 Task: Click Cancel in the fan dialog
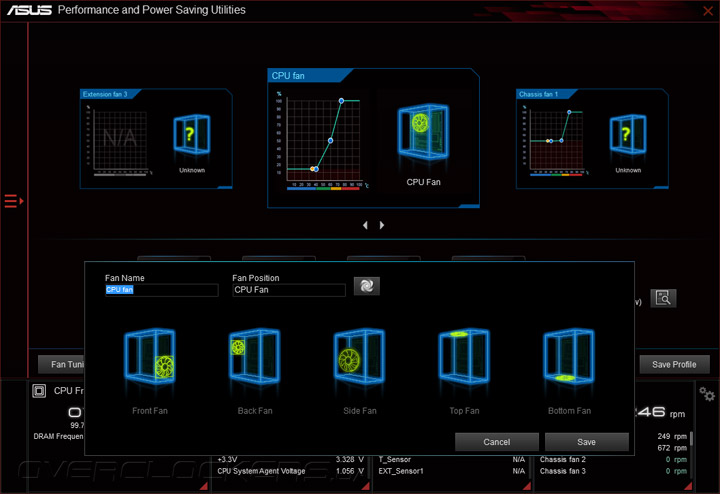click(496, 442)
